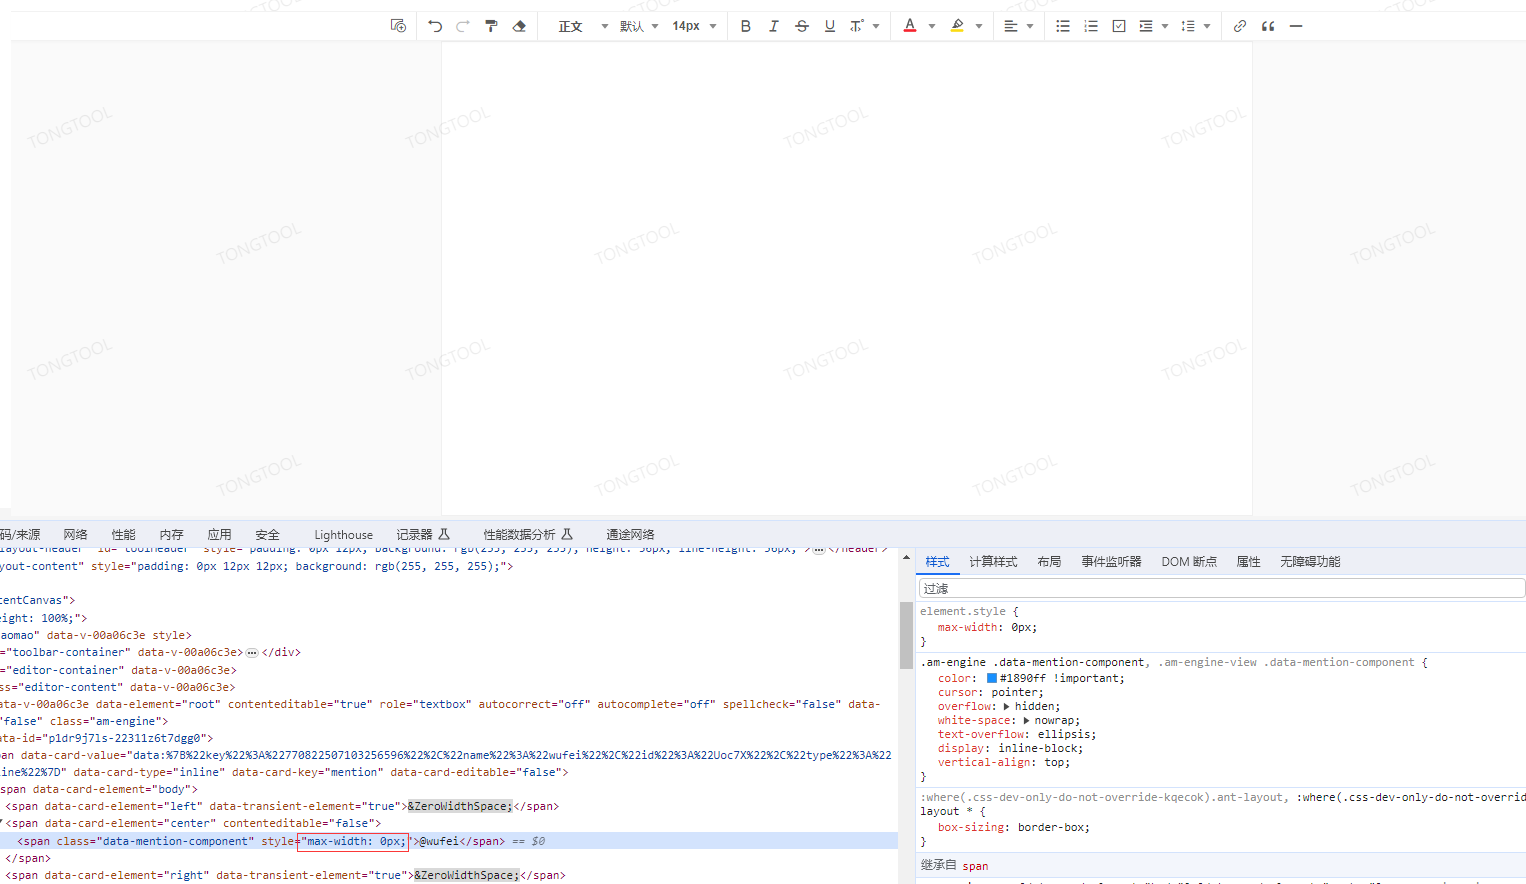This screenshot has width=1526, height=884.
Task: Toggle strikethrough formatting
Action: coord(802,26)
